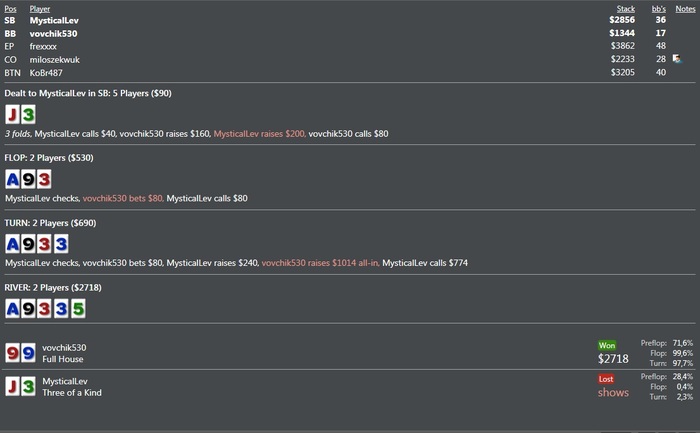Click the green Won badge
The width and height of the screenshot is (700, 433).
tap(607, 345)
